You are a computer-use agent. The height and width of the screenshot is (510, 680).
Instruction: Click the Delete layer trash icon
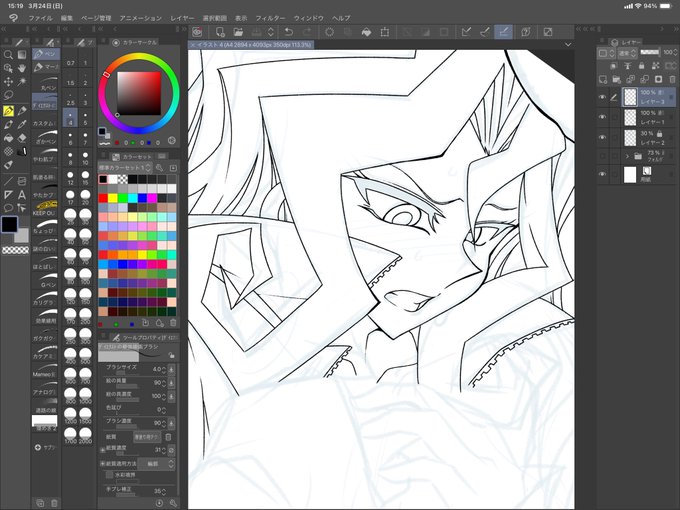tap(672, 79)
